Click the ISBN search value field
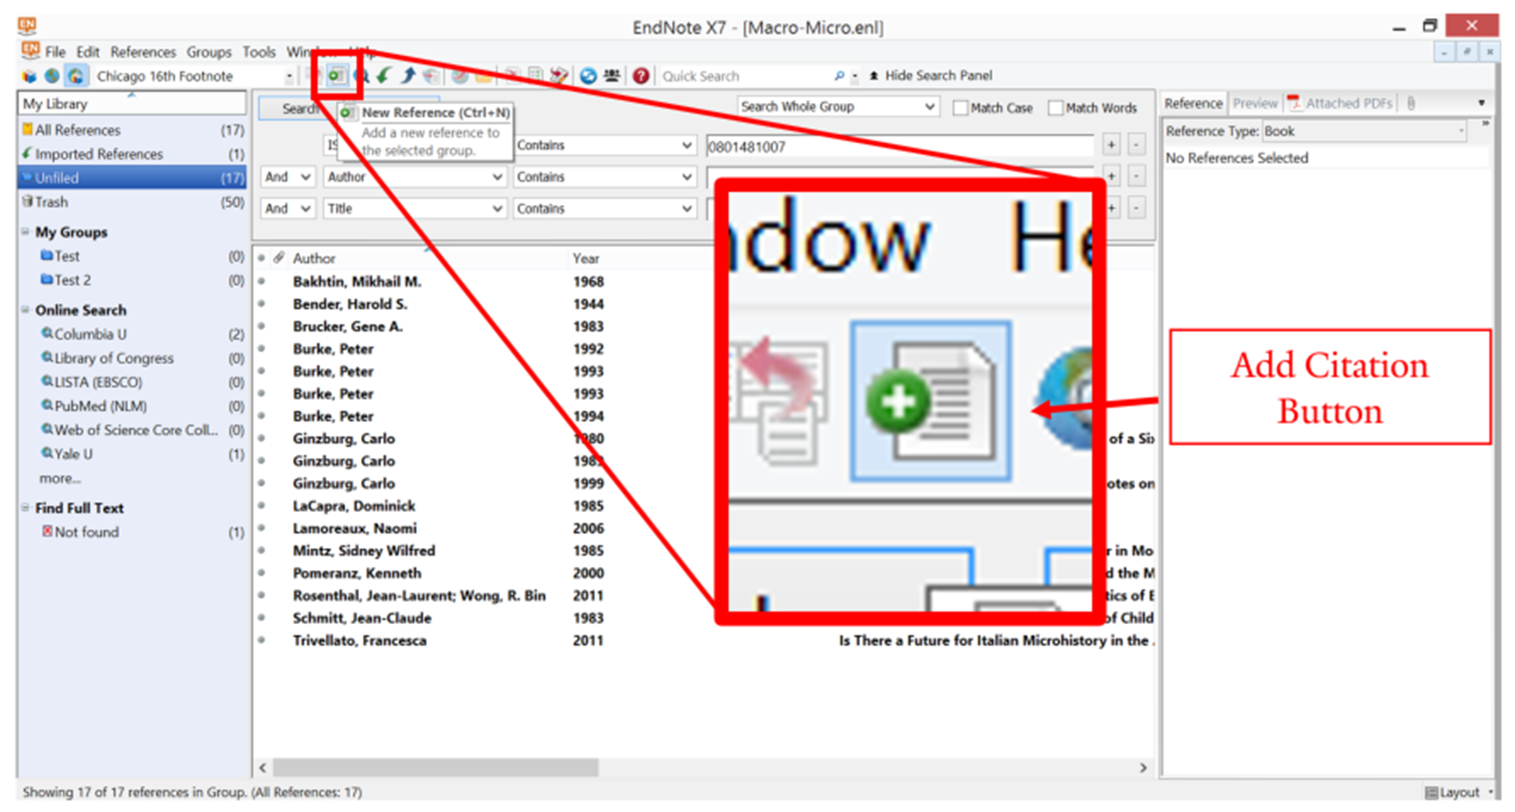Screen dimensions: 1515x812 (899, 146)
